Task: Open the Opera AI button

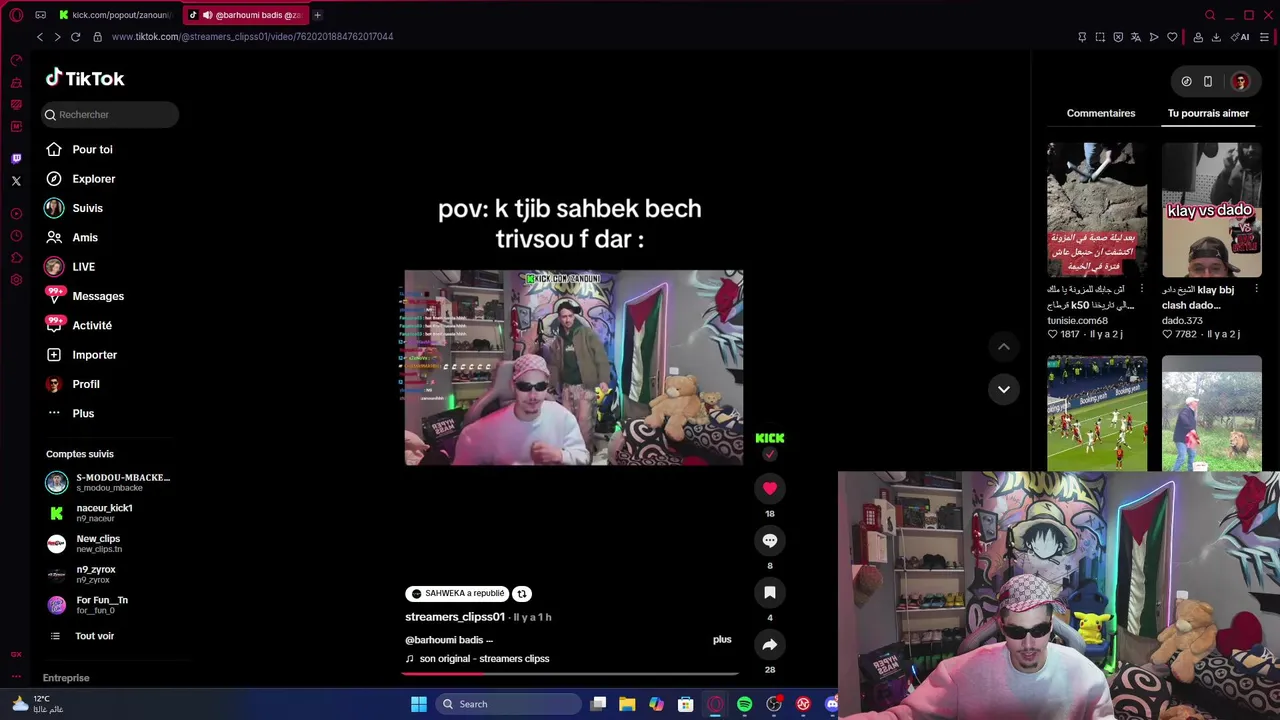Action: [x=1240, y=37]
